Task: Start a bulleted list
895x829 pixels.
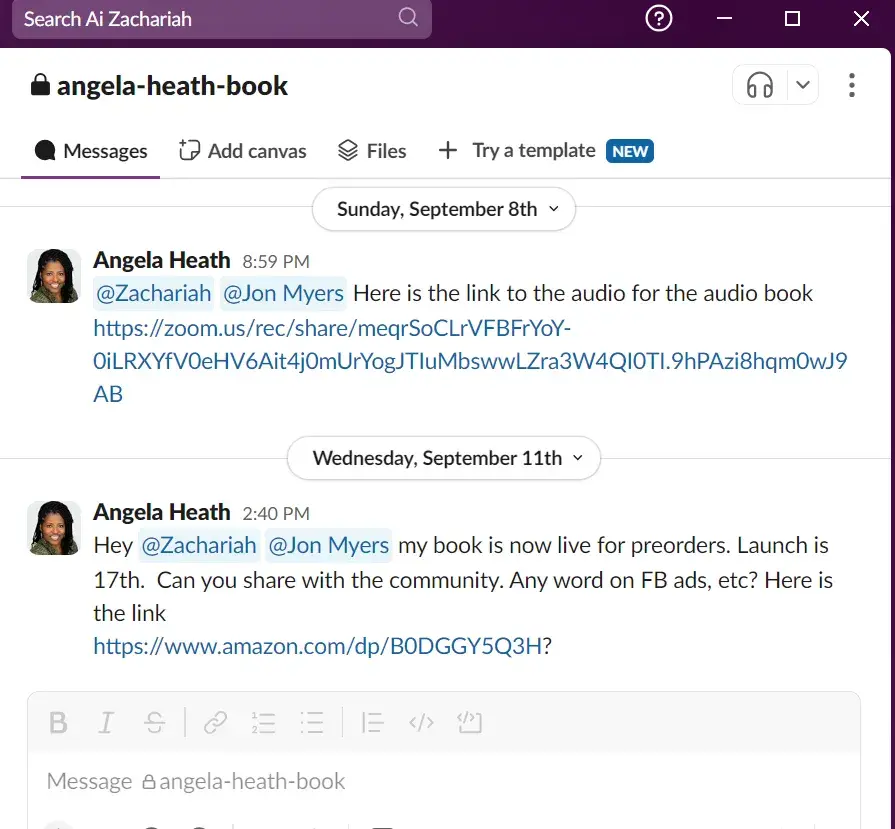Action: click(311, 722)
